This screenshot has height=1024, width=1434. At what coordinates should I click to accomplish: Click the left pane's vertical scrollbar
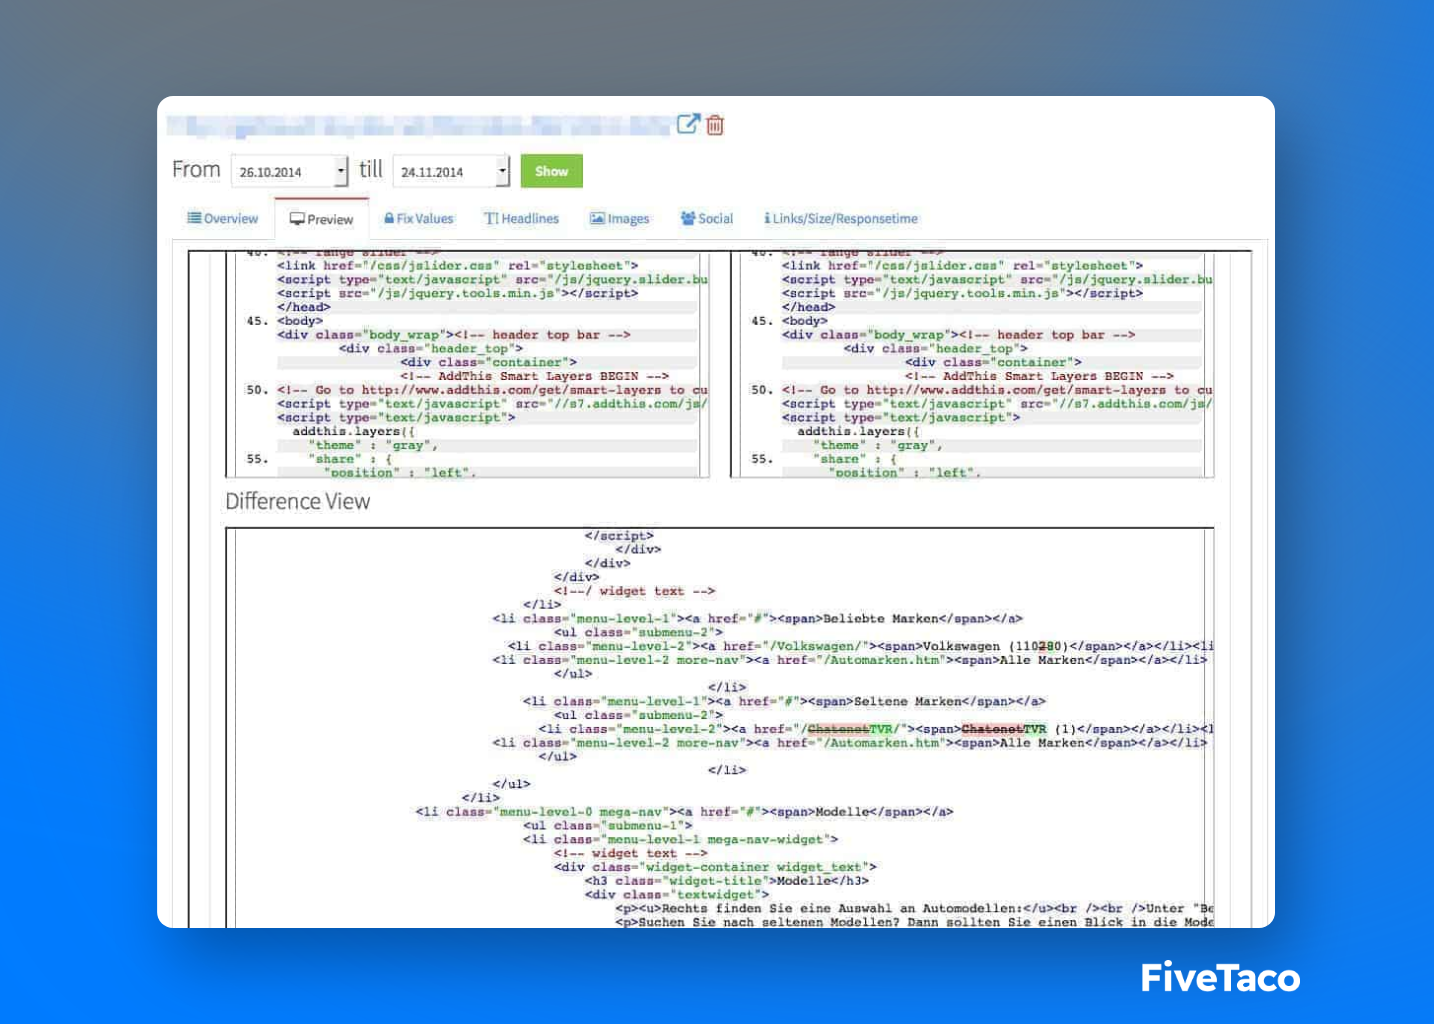pyautogui.click(x=706, y=364)
